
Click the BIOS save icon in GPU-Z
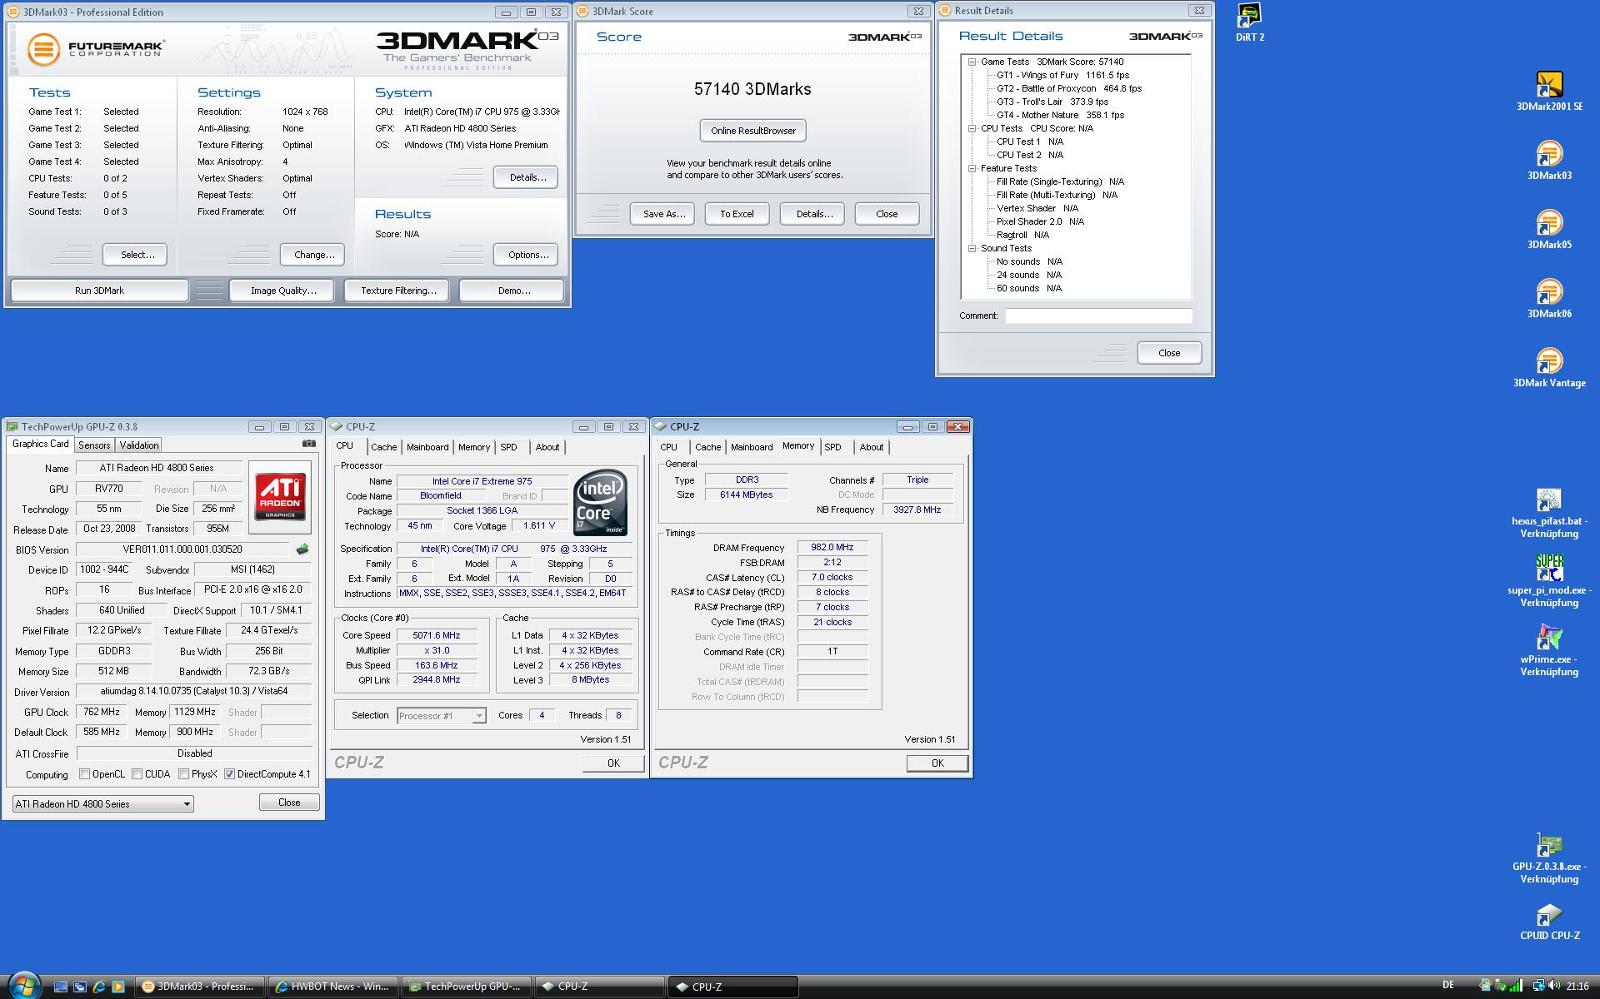click(x=302, y=549)
